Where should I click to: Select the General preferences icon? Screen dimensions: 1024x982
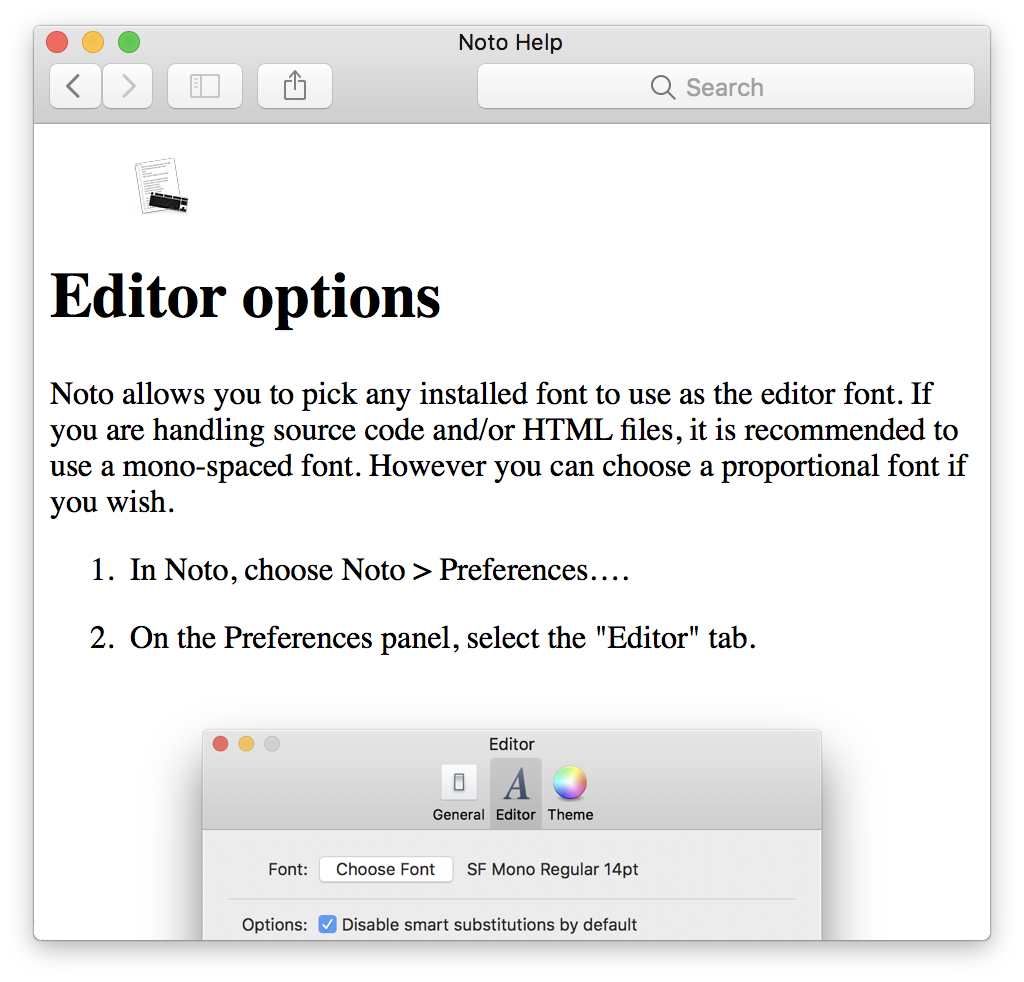tap(458, 782)
